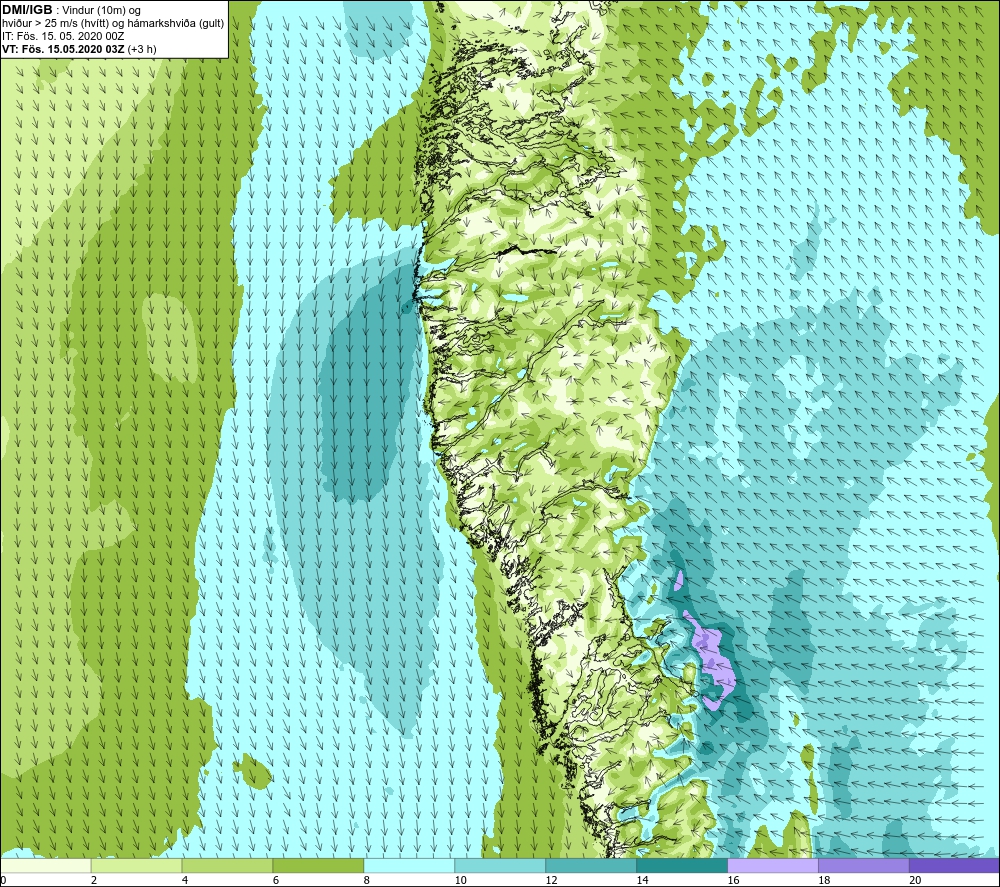Click the legend scale label '0'
The height and width of the screenshot is (887, 1000).
click(3, 880)
